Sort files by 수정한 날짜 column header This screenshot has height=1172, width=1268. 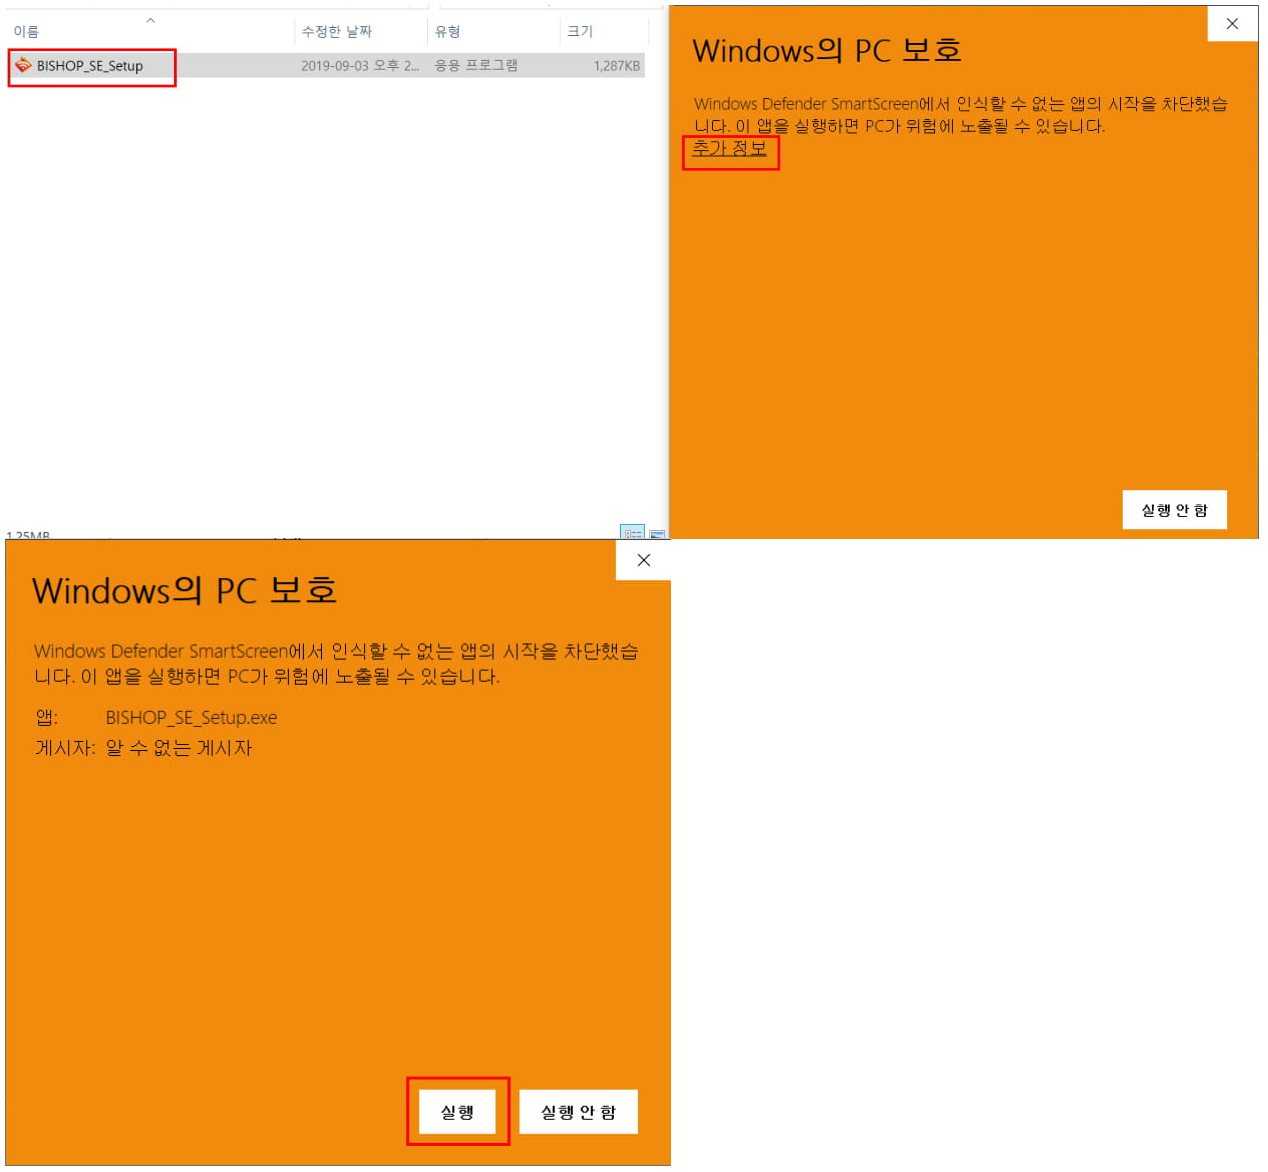[x=337, y=32]
